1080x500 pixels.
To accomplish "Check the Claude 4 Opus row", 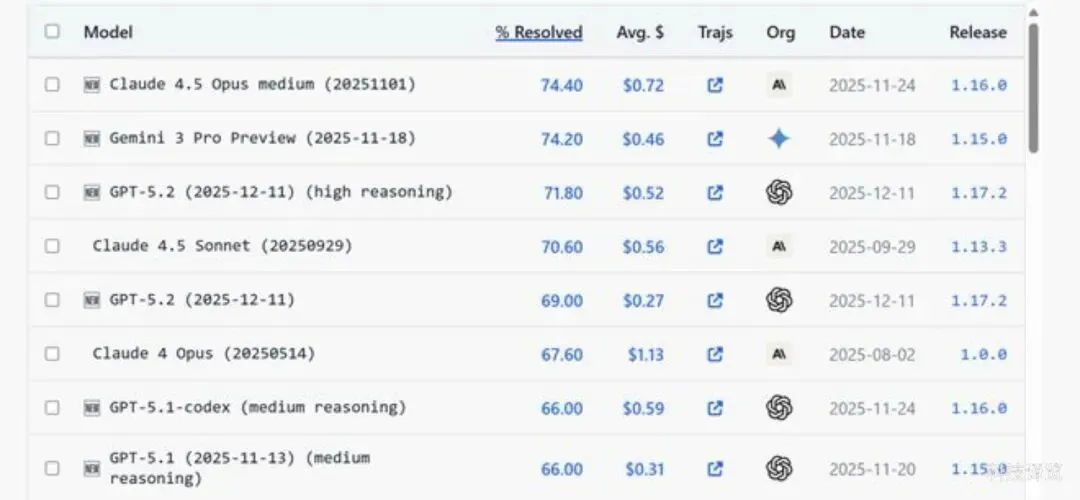I will coord(52,354).
